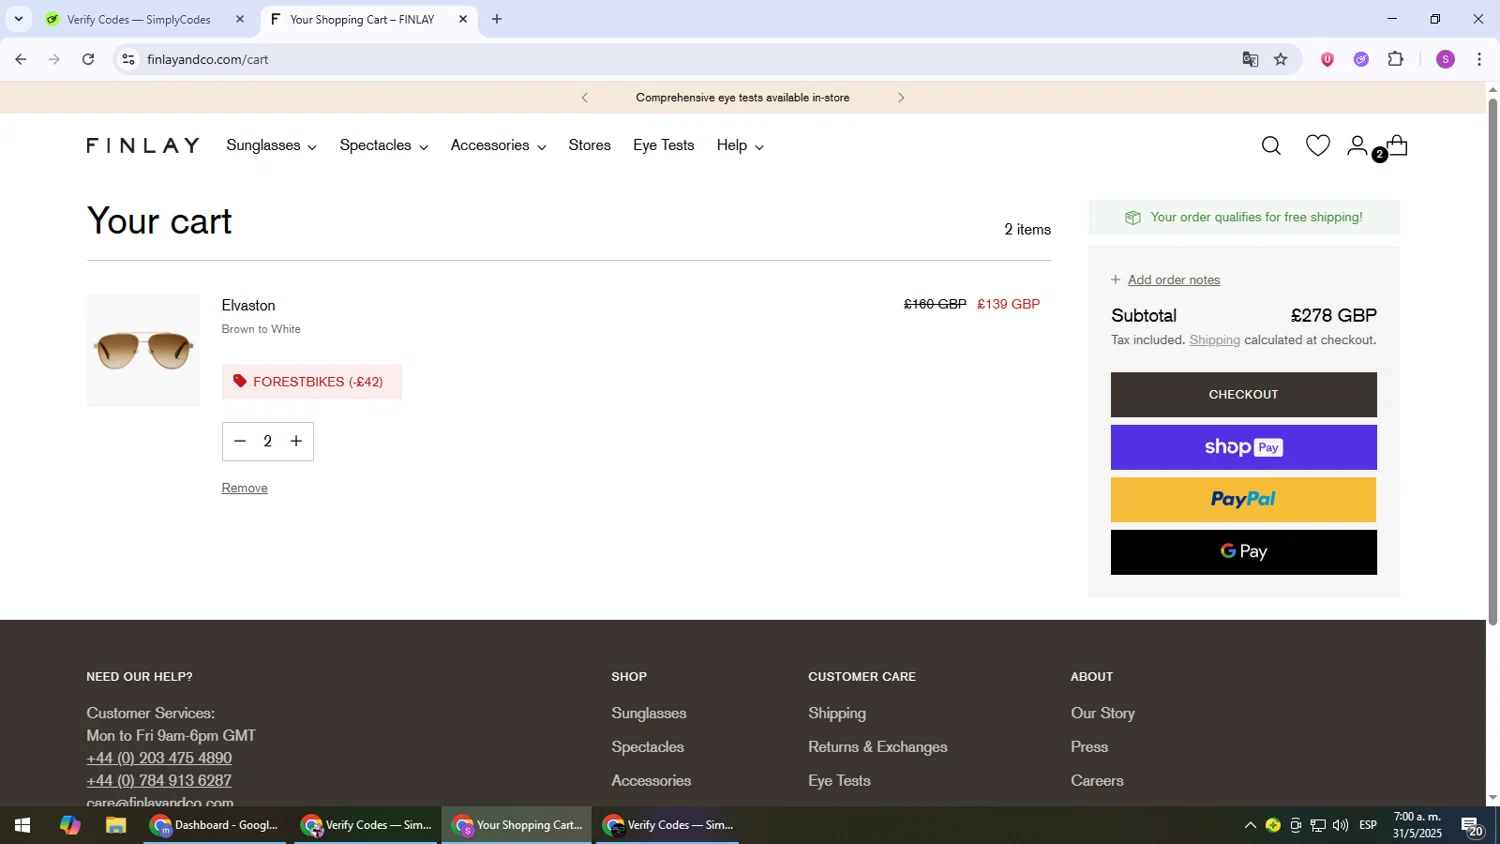Open the Windows Start menu
The width and height of the screenshot is (1500, 844).
click(22, 826)
